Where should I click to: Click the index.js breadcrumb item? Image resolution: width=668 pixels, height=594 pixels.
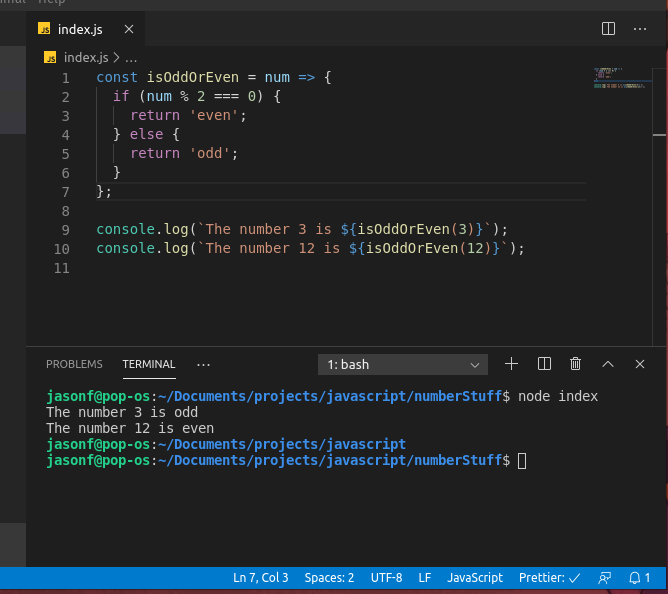[x=84, y=58]
